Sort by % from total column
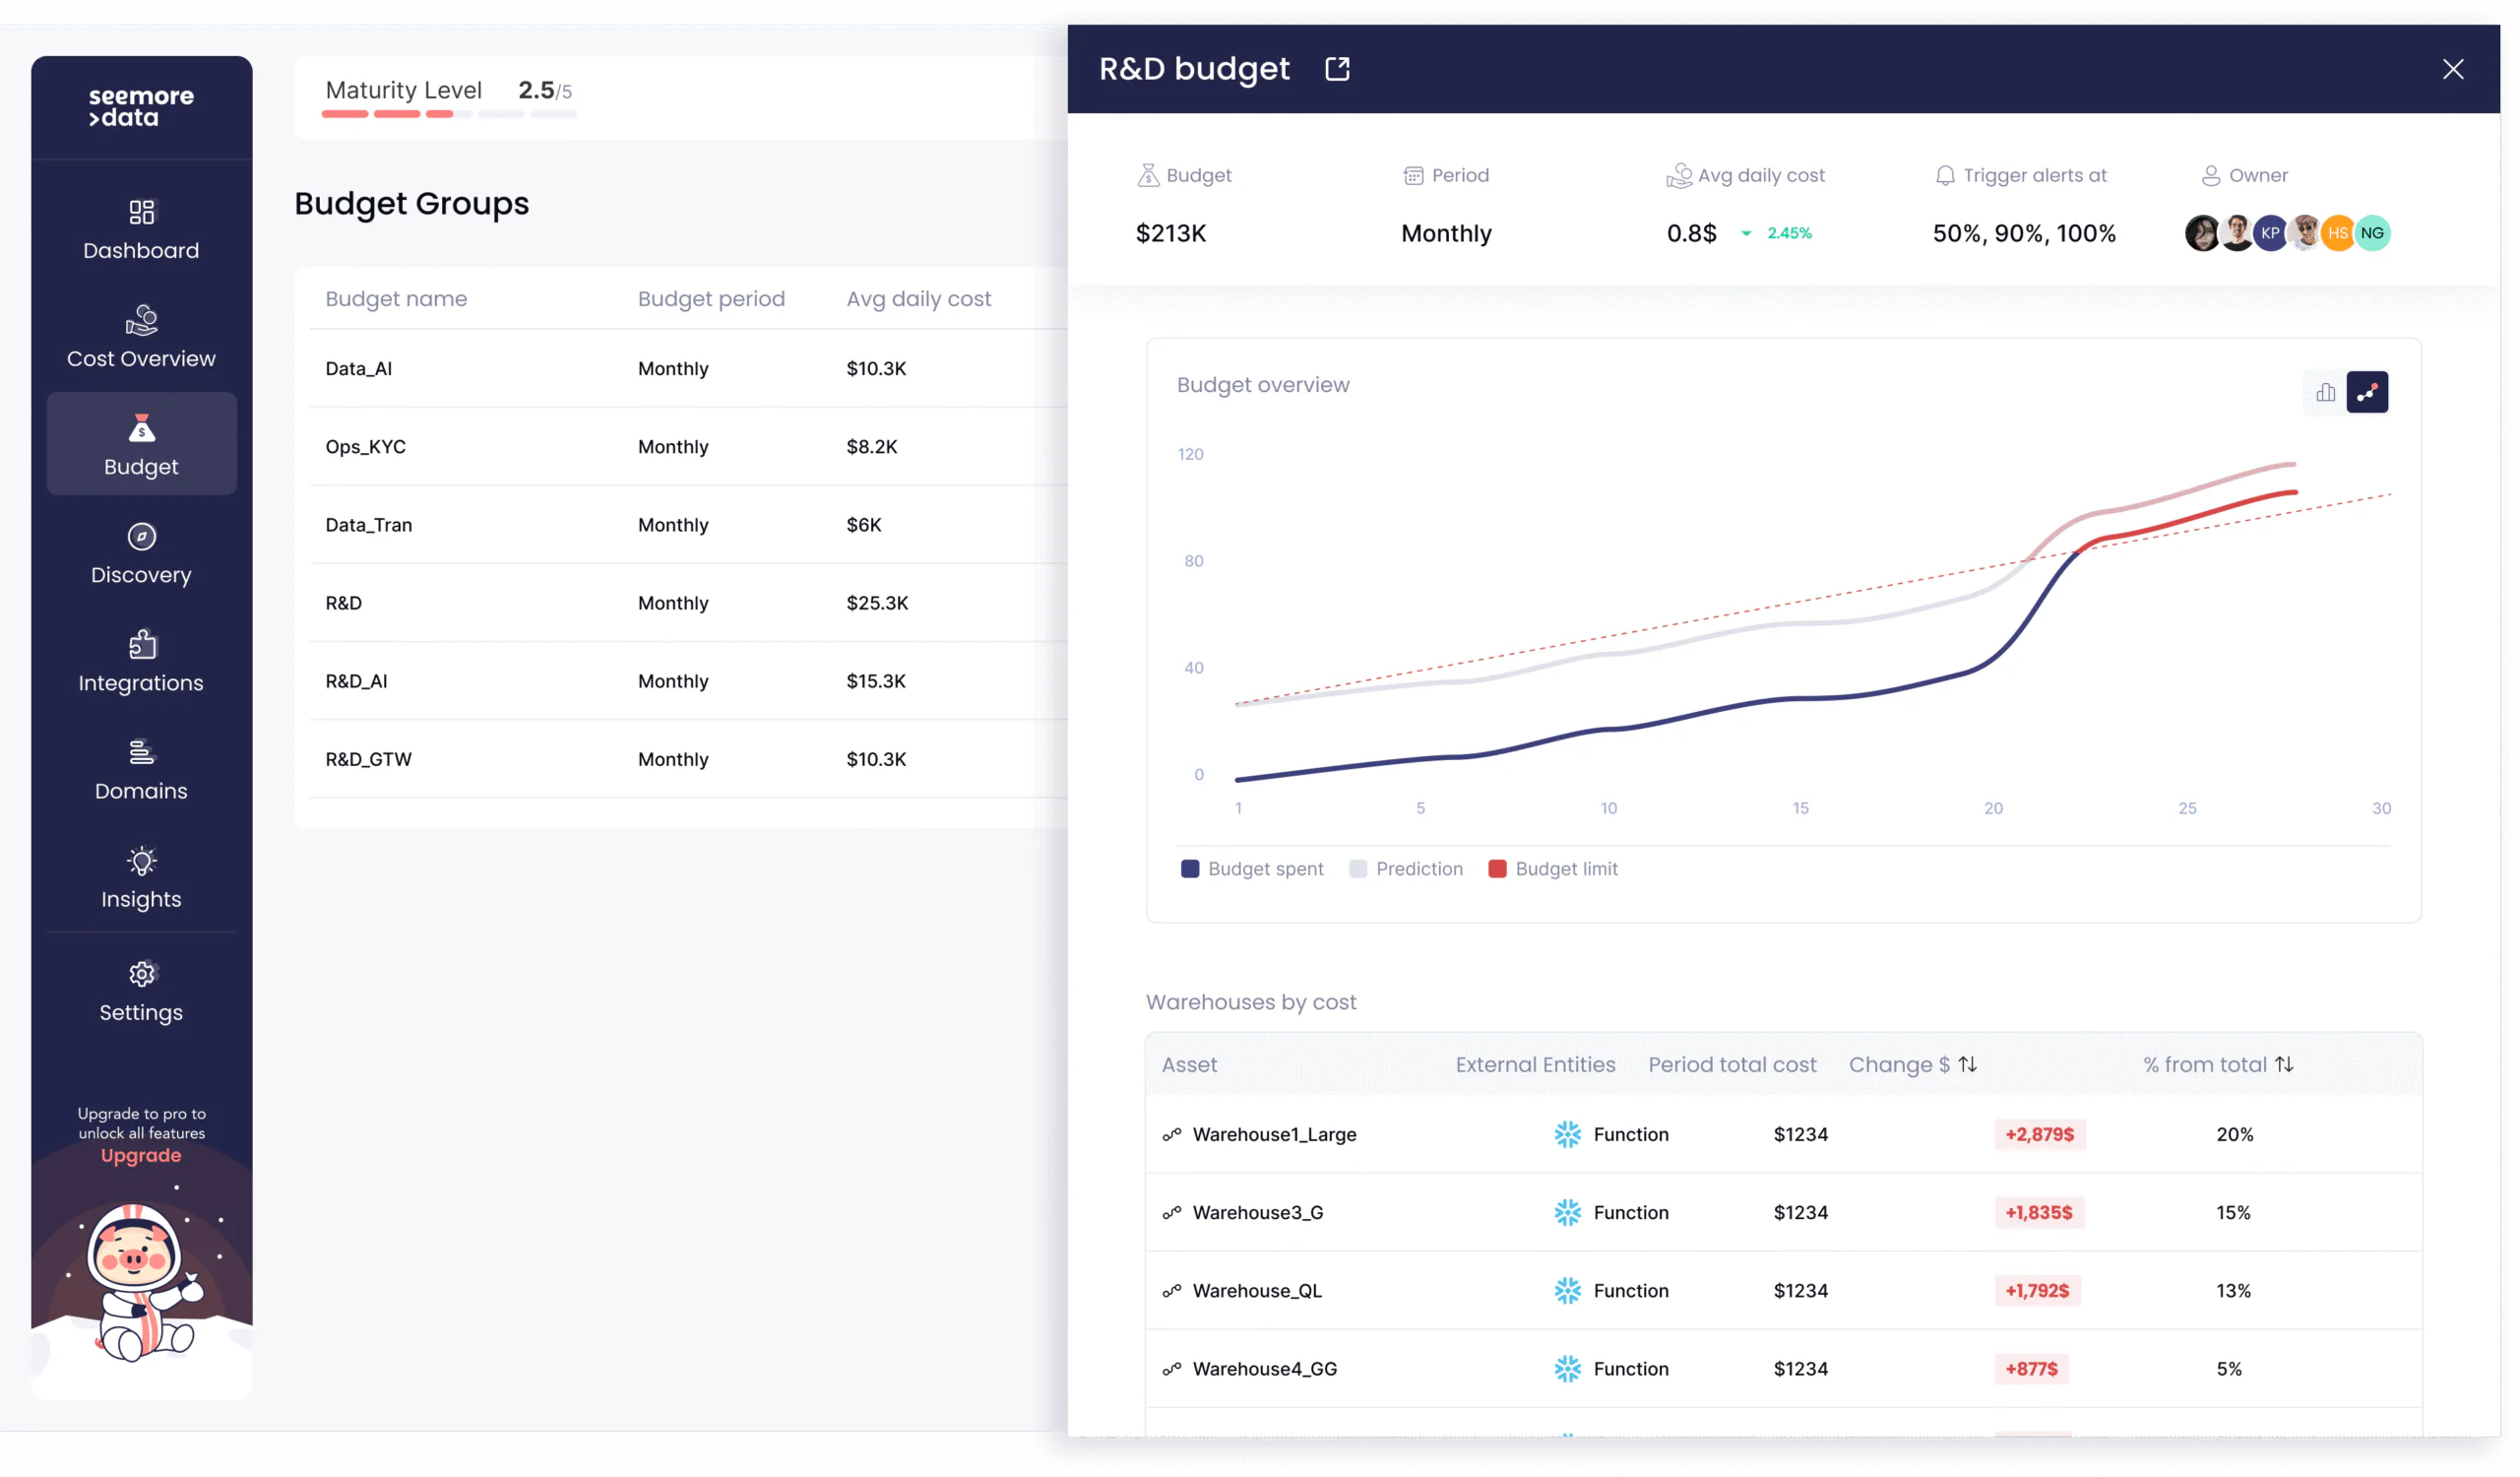The width and height of the screenshot is (2520, 1477). click(2284, 1064)
